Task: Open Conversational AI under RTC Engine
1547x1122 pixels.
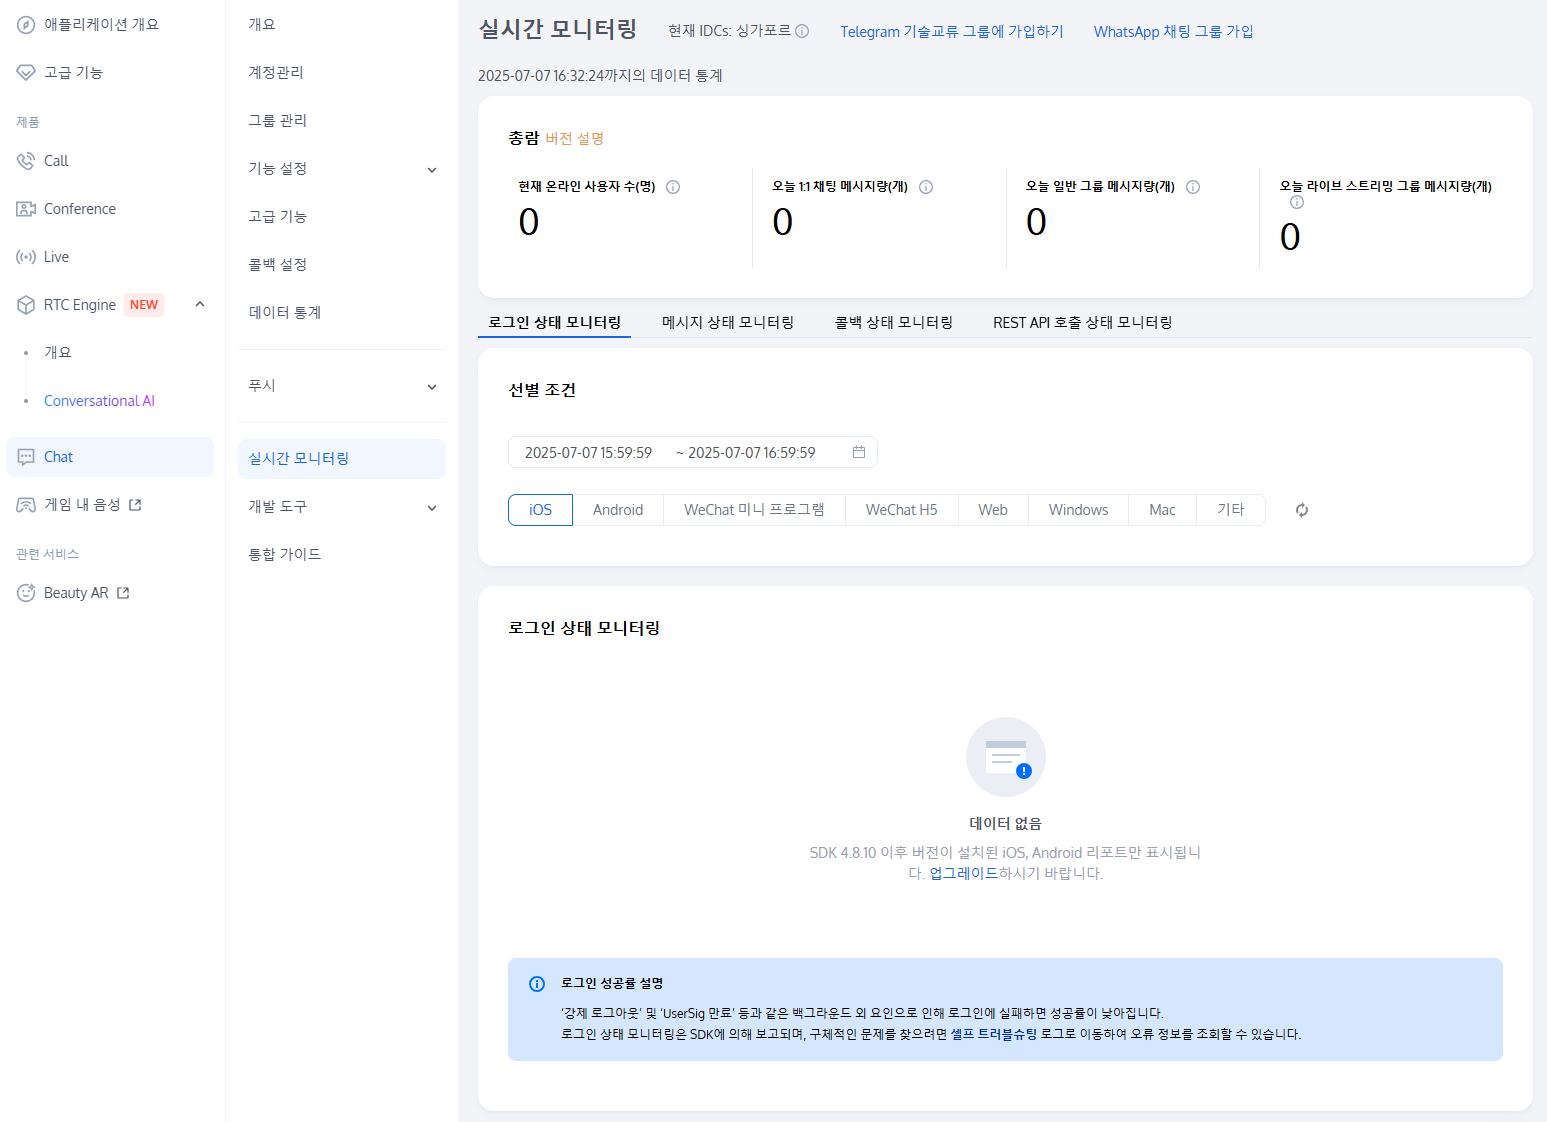Action: 99,401
